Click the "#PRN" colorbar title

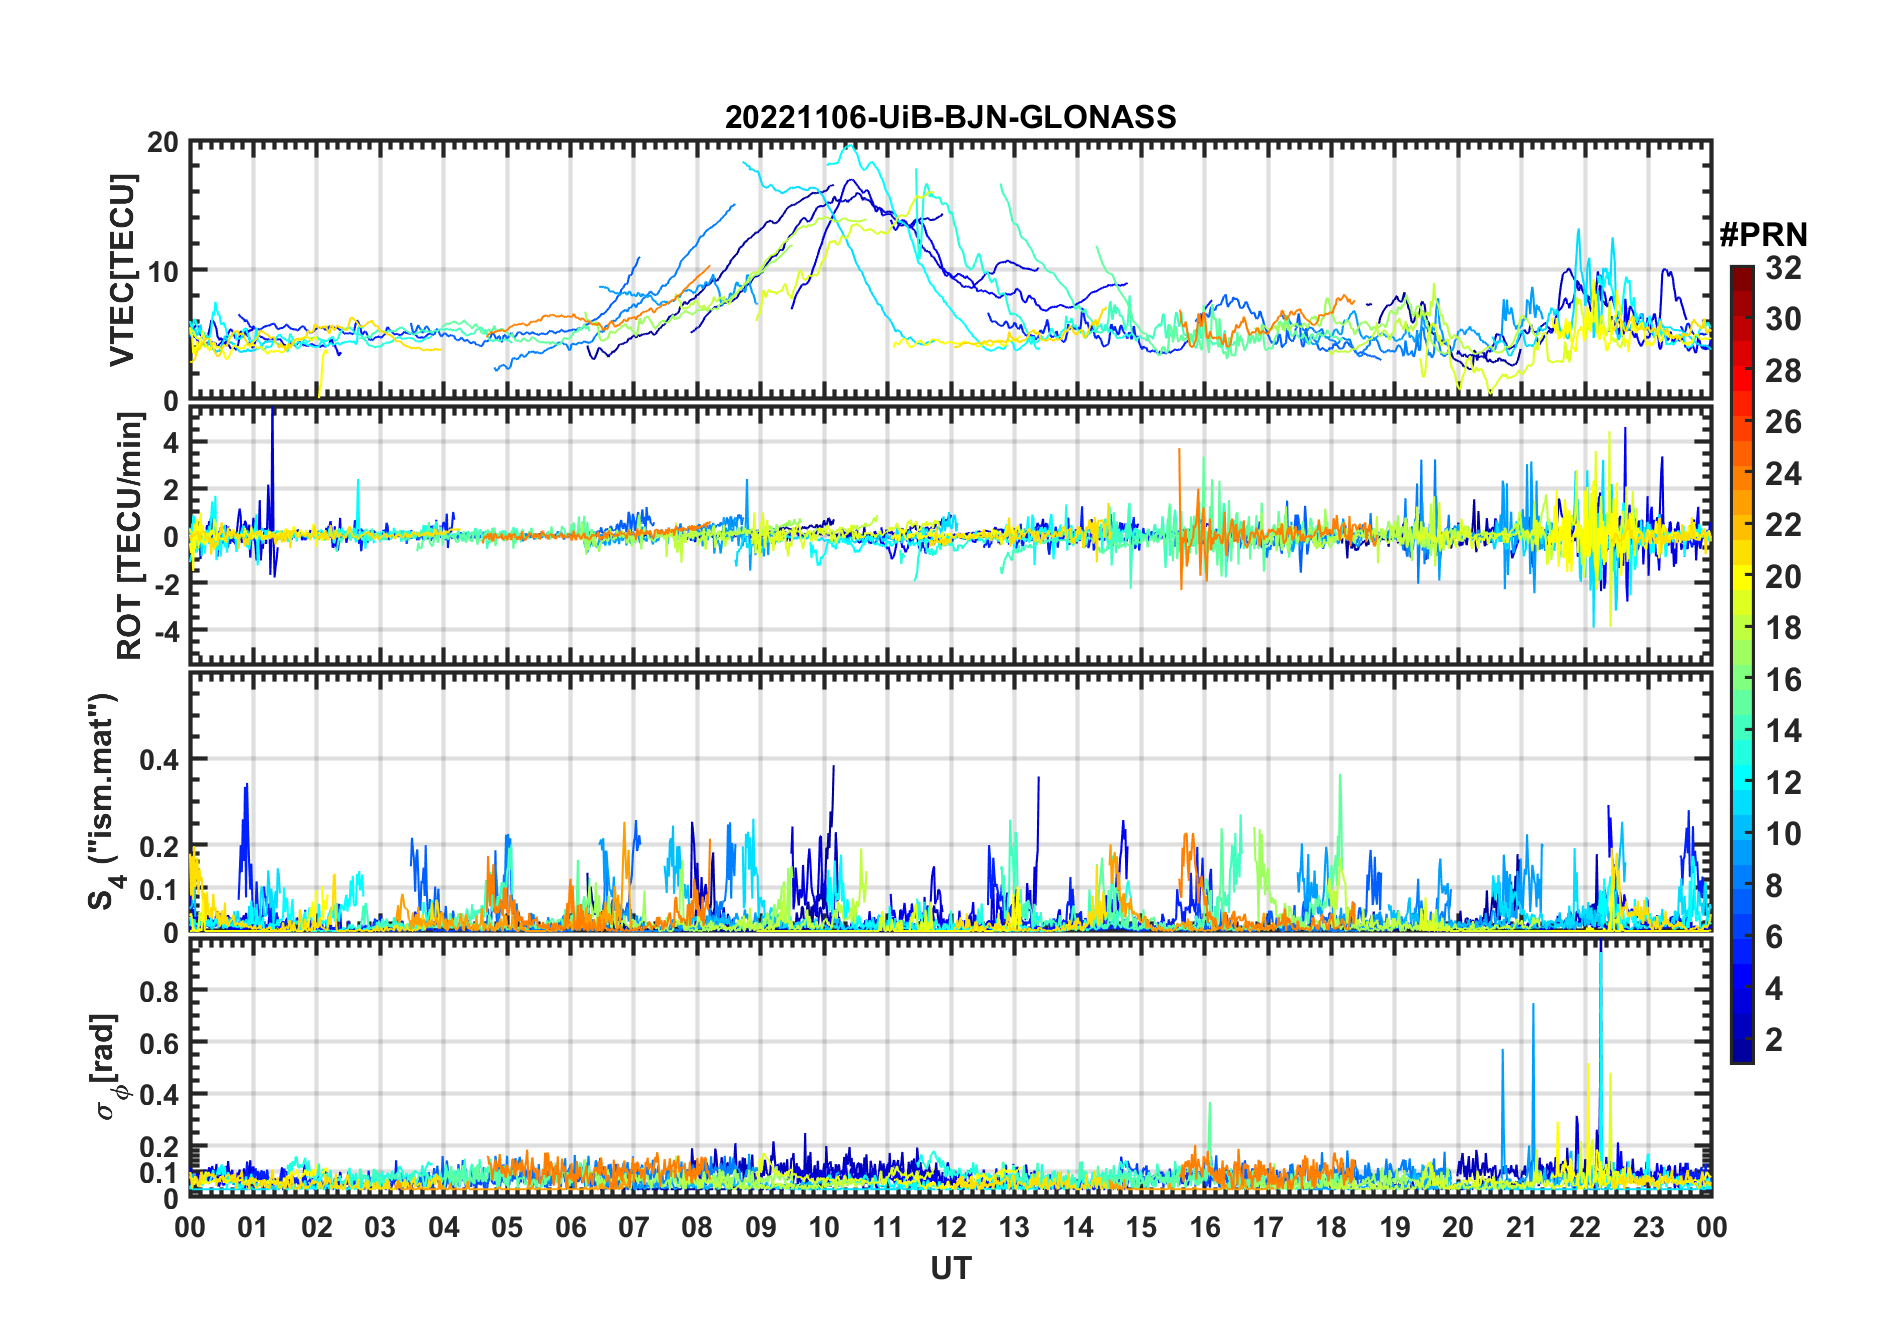point(1763,235)
